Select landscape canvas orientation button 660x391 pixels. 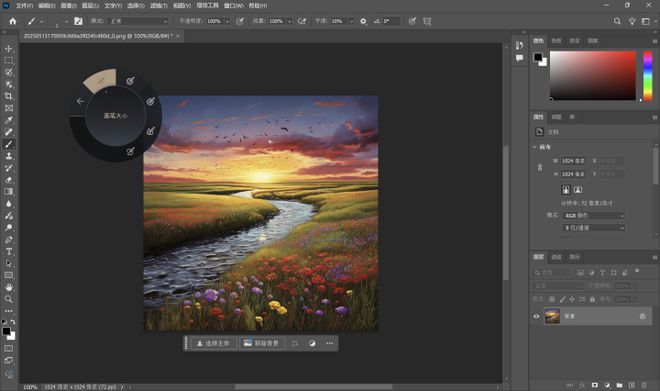[x=578, y=190]
